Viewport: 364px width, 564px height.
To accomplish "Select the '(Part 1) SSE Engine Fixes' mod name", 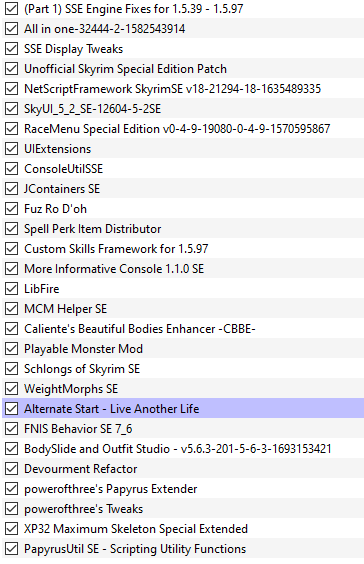I will [134, 9].
